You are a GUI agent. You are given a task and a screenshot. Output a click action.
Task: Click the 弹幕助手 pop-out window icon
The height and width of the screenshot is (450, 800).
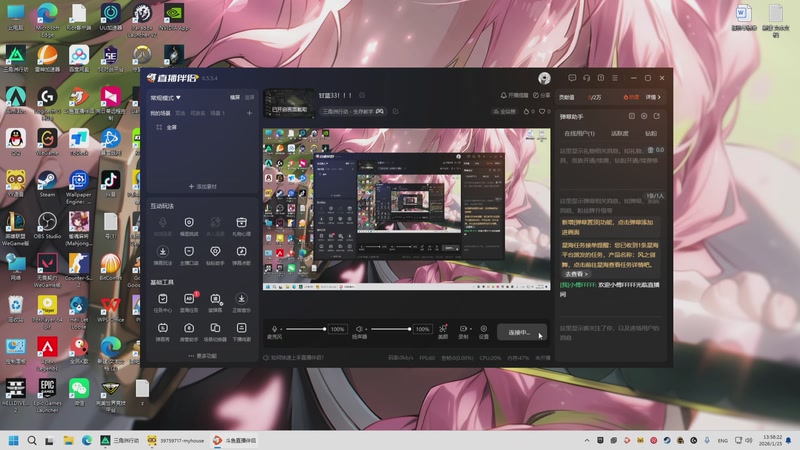click(657, 116)
